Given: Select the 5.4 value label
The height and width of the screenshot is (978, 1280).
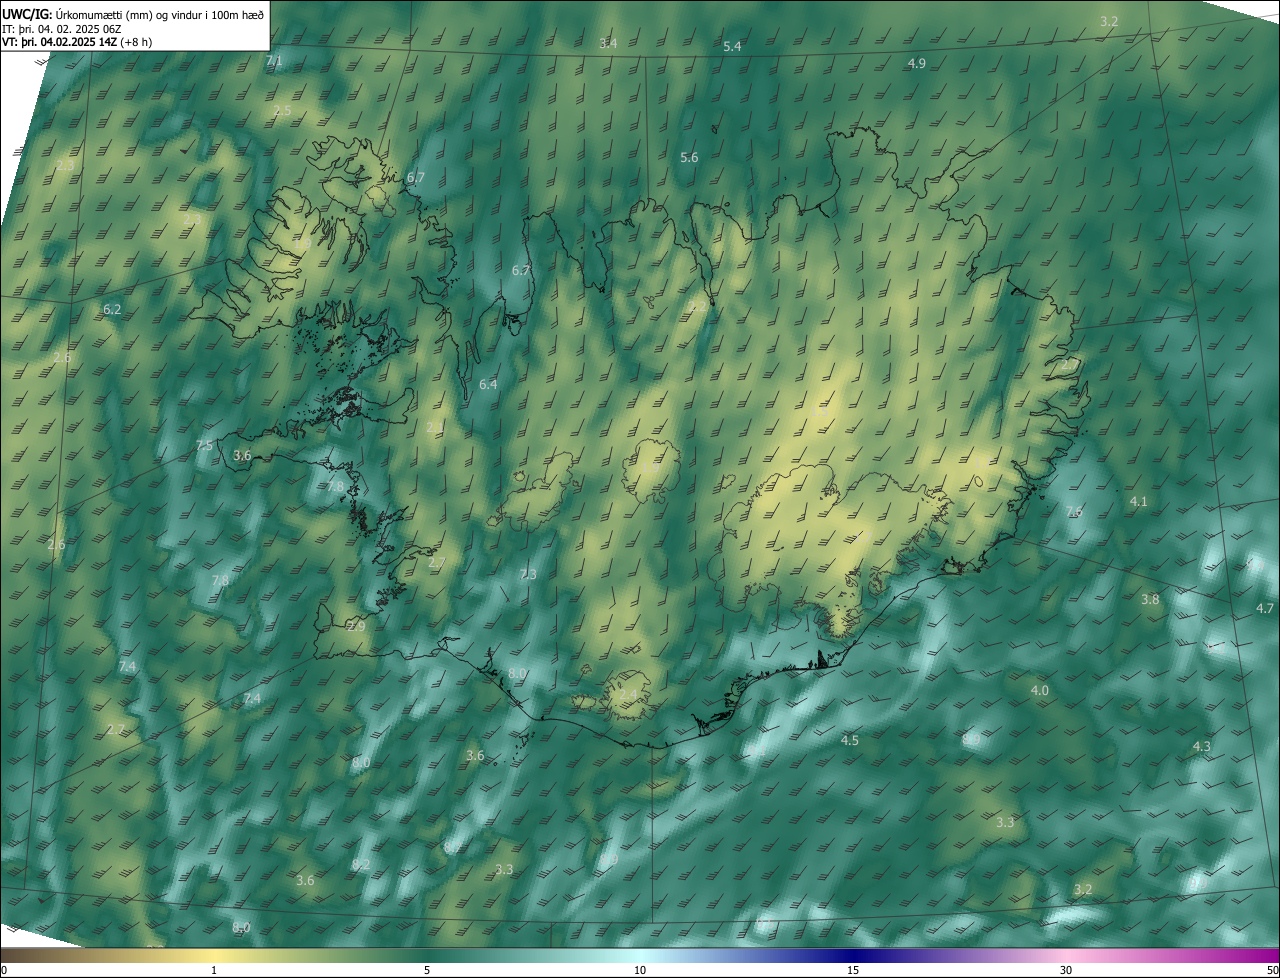Looking at the screenshot, I should (732, 47).
